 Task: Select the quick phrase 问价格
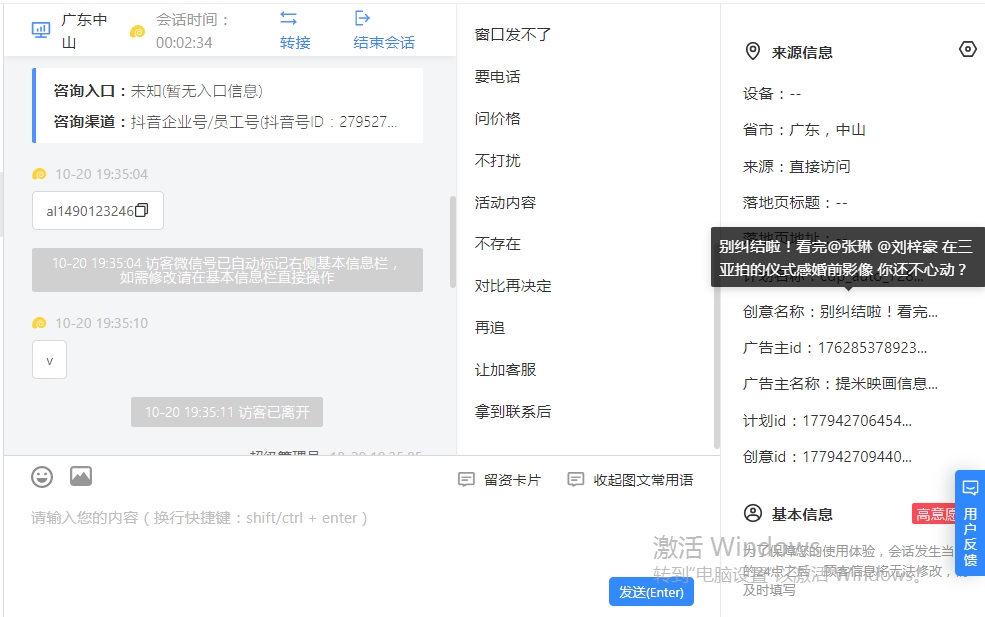coord(498,119)
